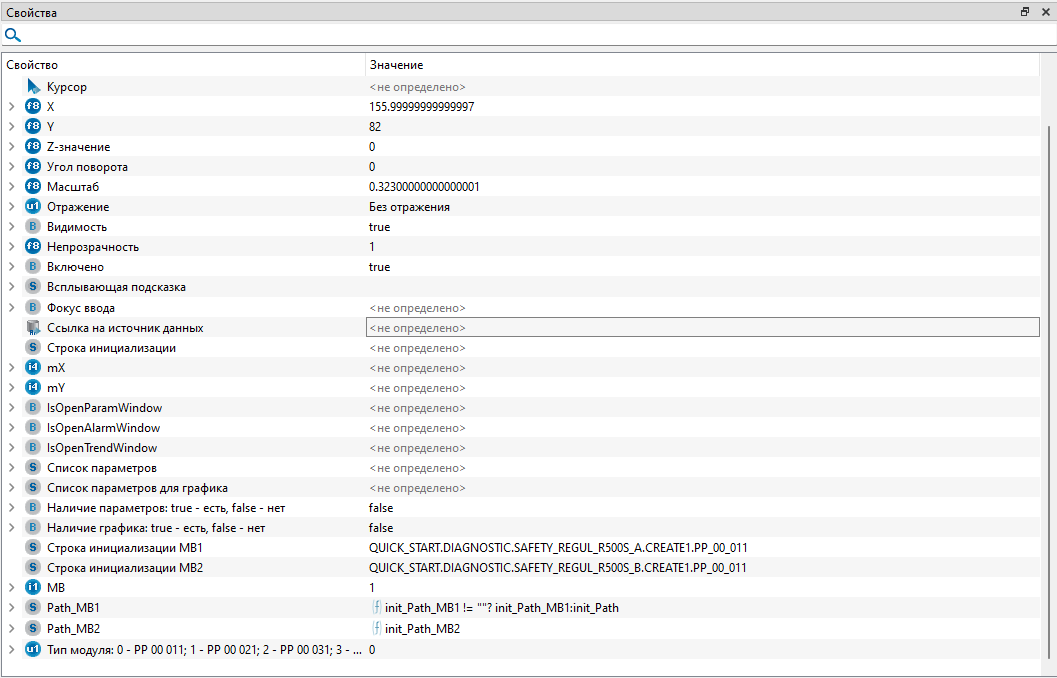This screenshot has width=1057, height=678.
Task: Click the S icon beside Всплывающая подсказка
Action: (x=33, y=287)
